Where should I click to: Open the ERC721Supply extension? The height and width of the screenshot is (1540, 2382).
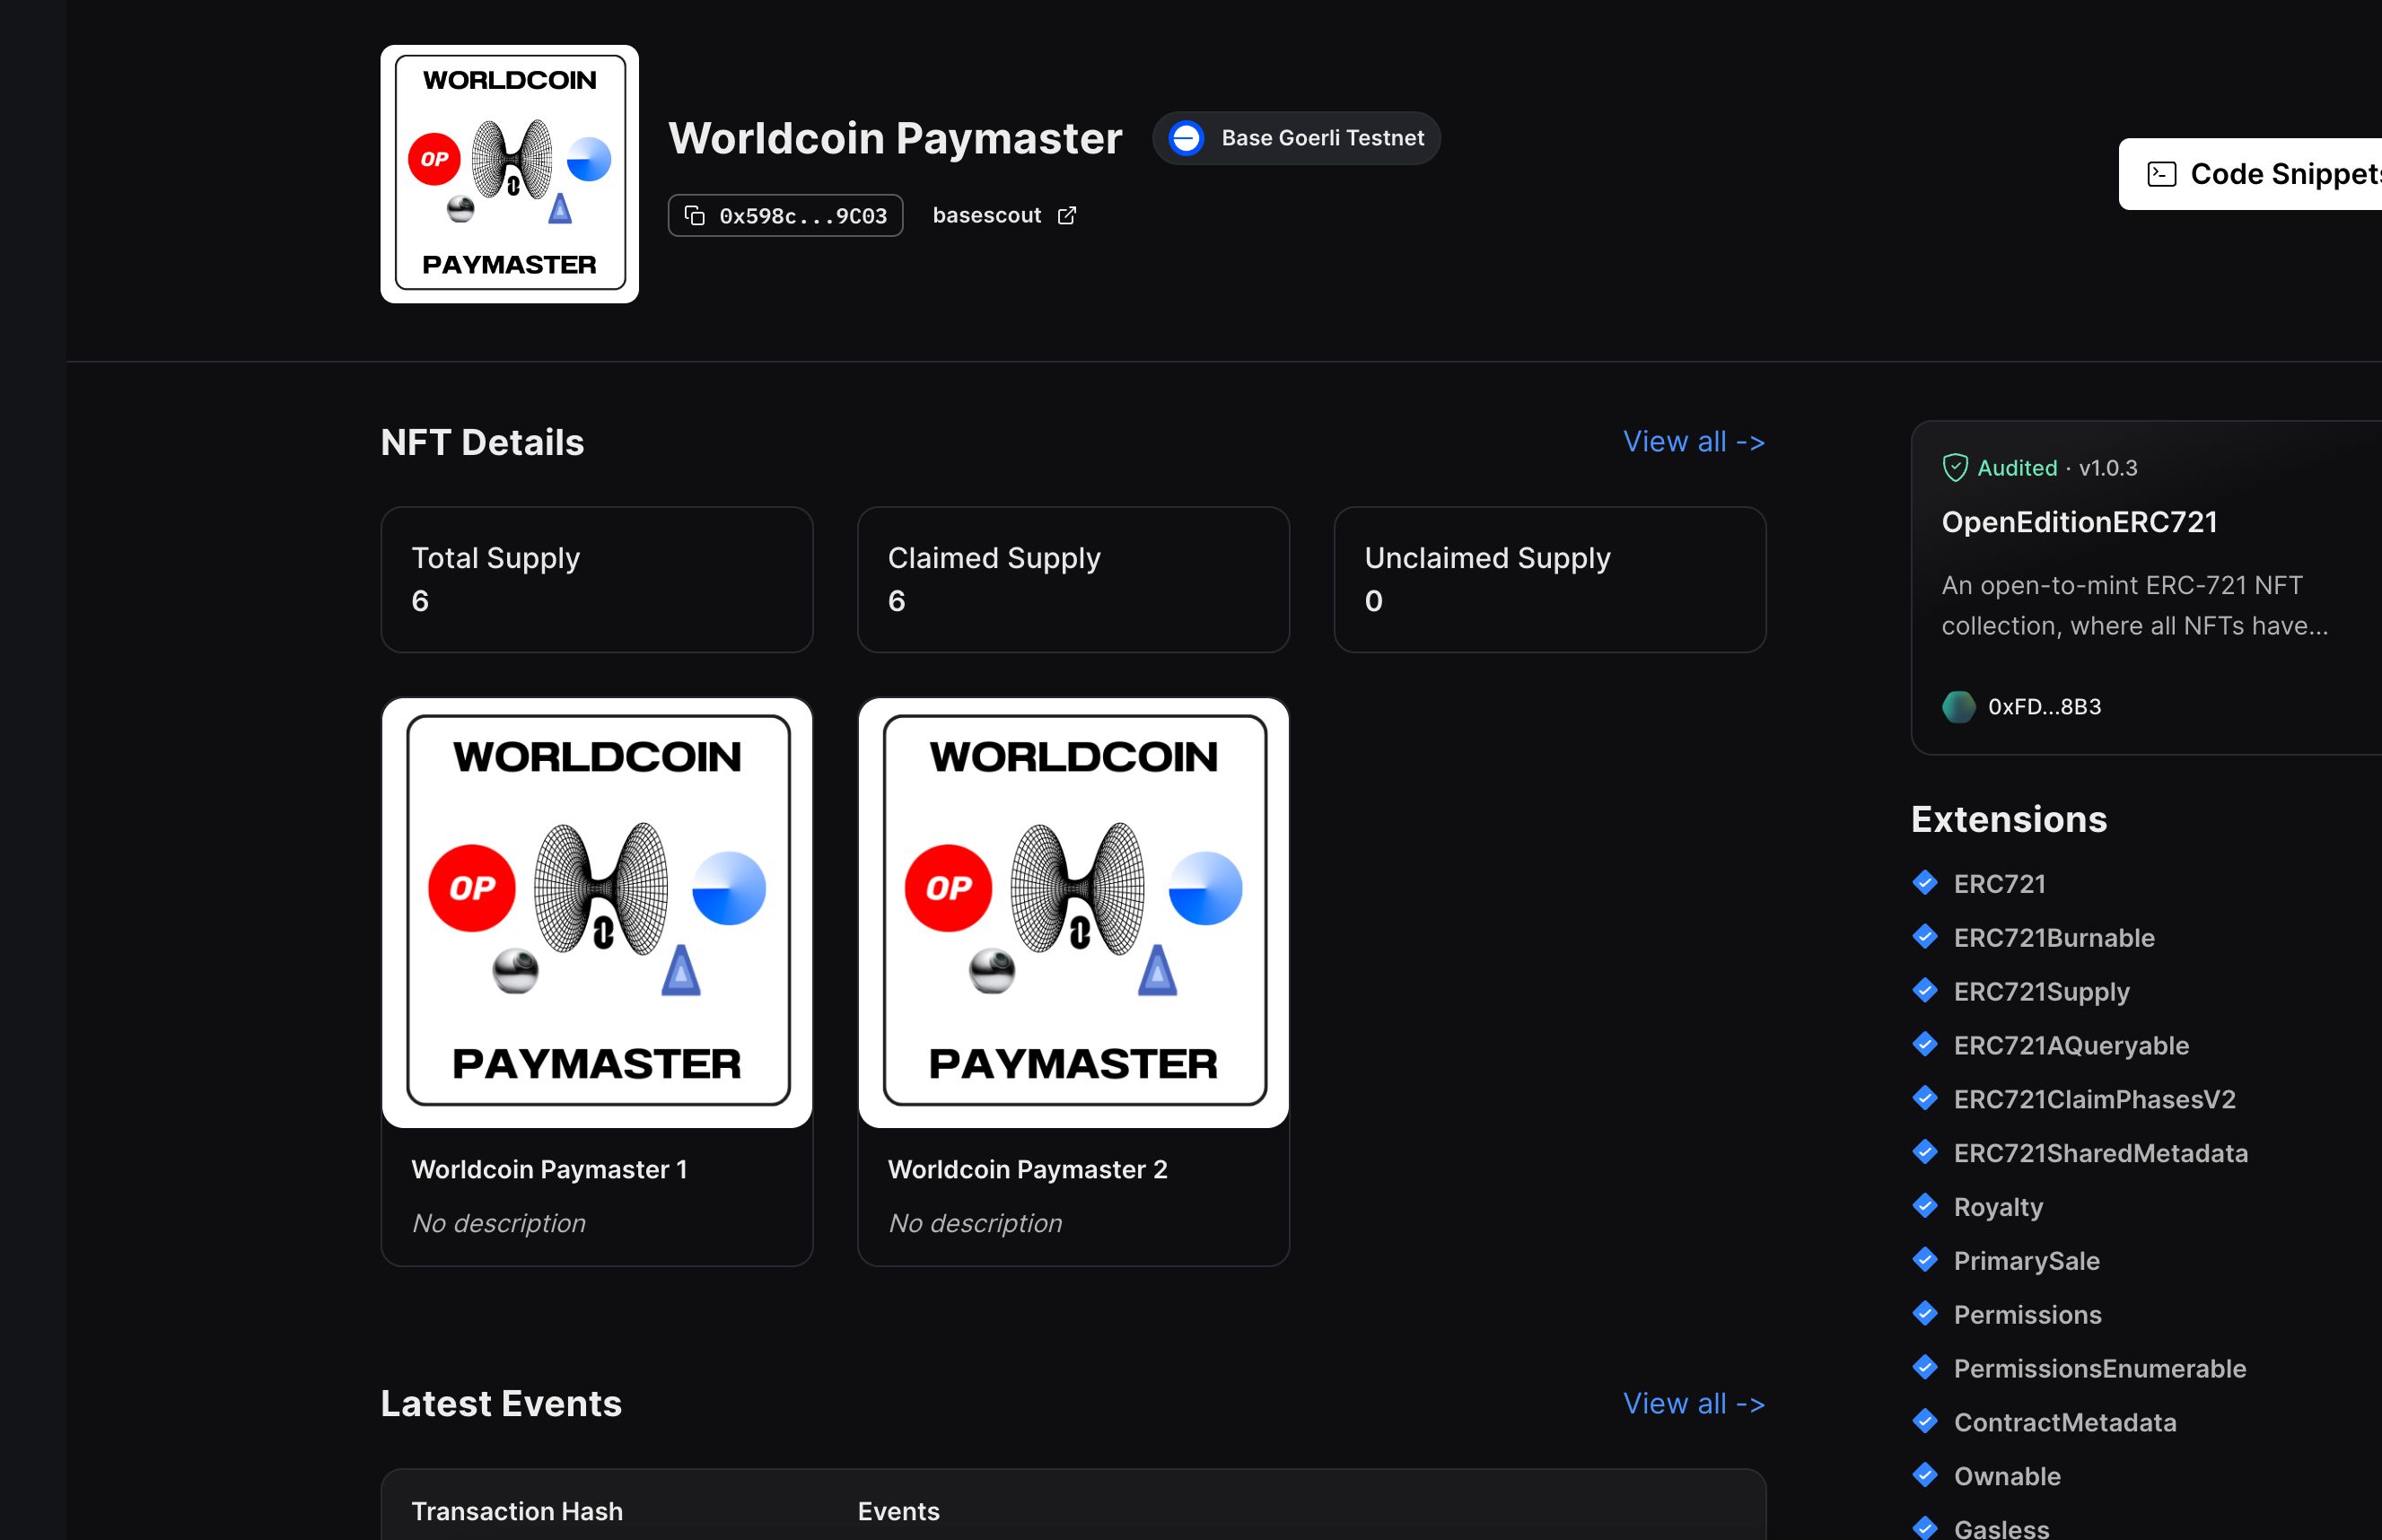[x=2041, y=992]
